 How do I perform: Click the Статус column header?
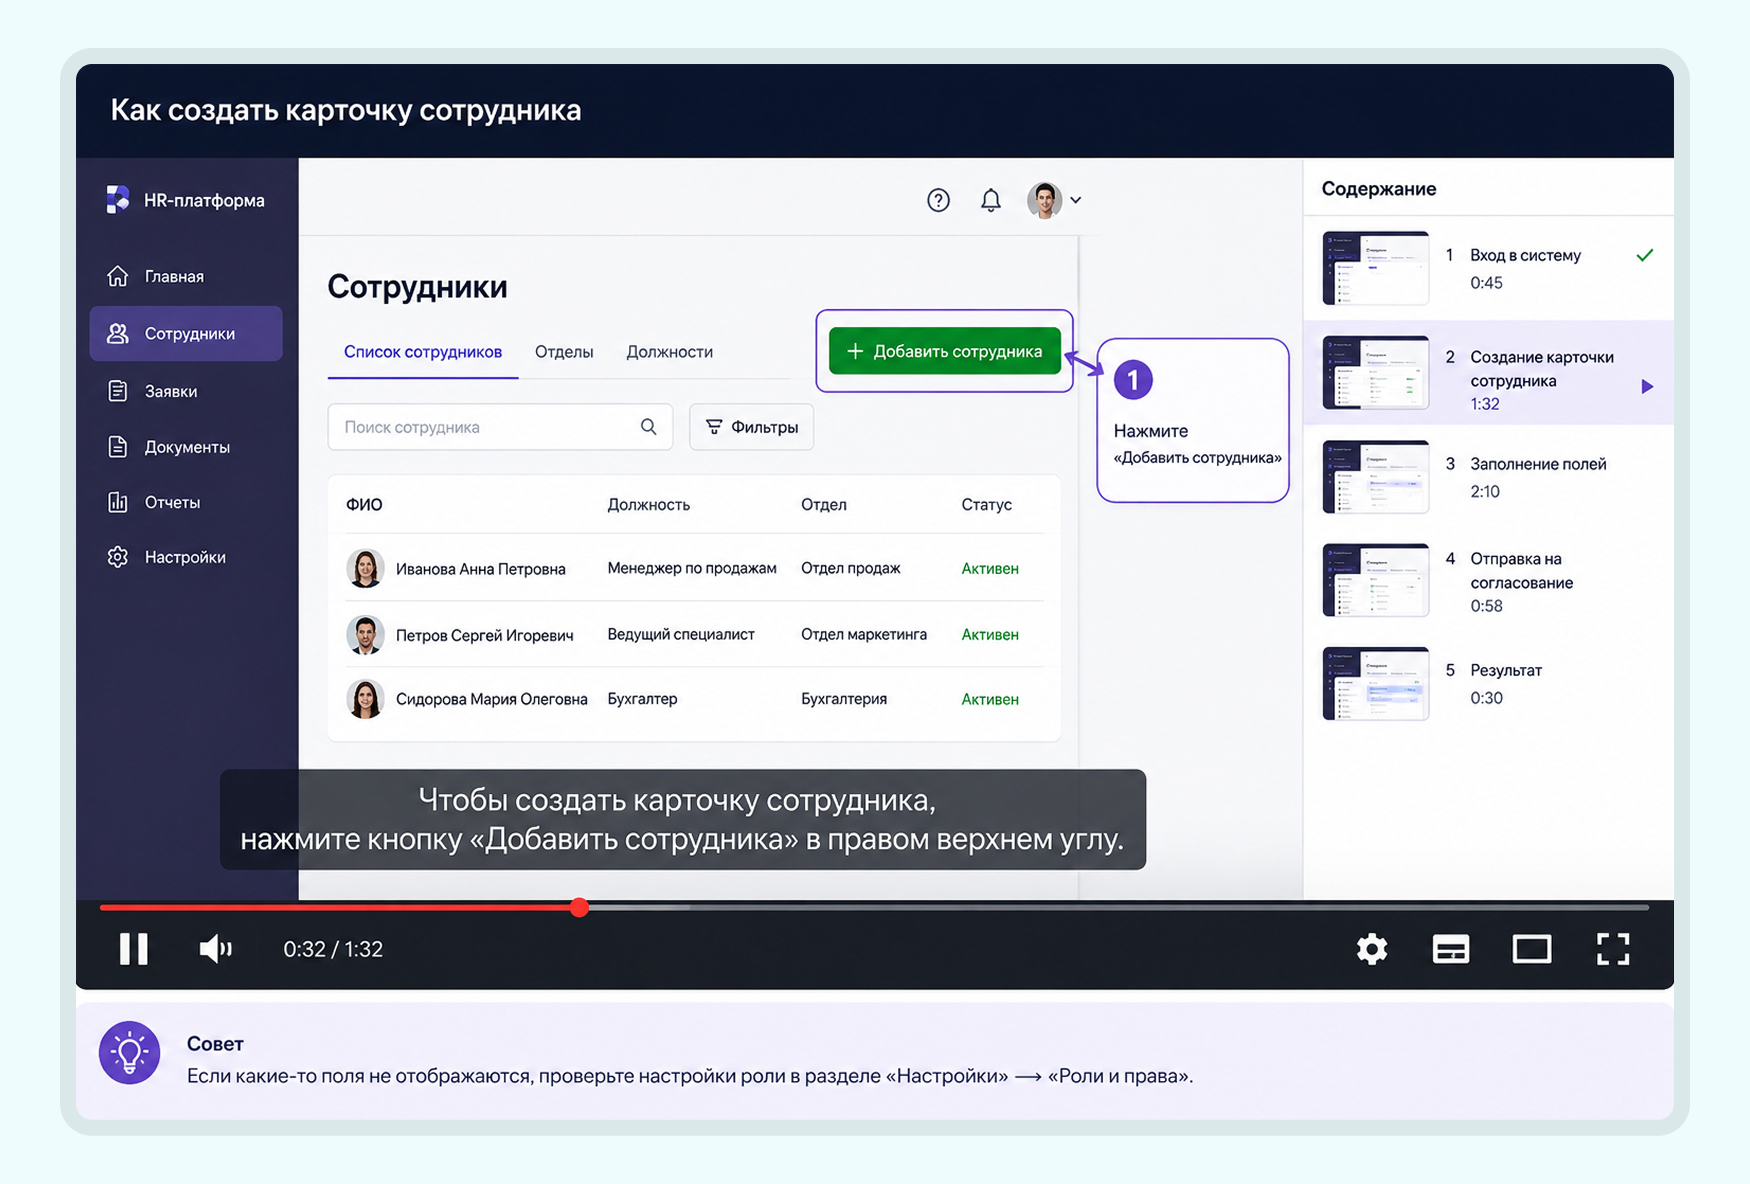pos(986,505)
